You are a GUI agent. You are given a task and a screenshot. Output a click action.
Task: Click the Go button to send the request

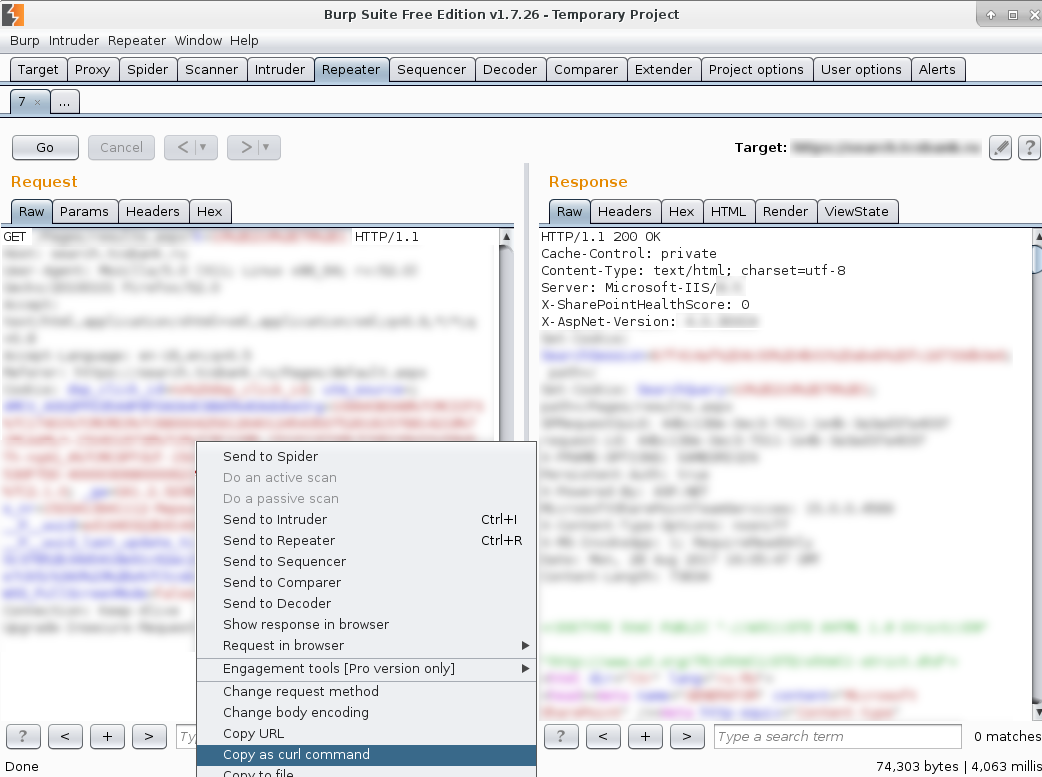pos(45,147)
